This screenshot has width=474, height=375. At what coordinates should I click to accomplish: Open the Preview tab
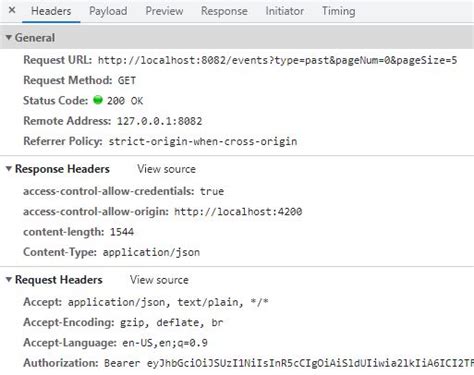click(164, 11)
